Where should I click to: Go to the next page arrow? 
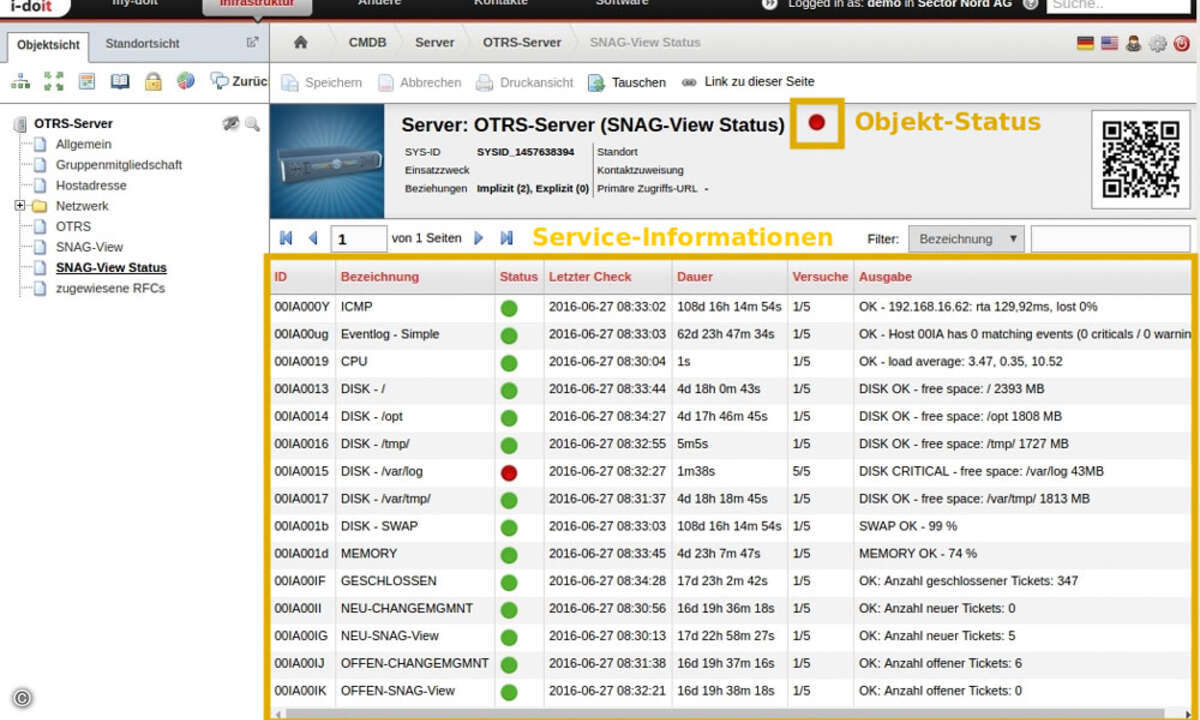[478, 238]
